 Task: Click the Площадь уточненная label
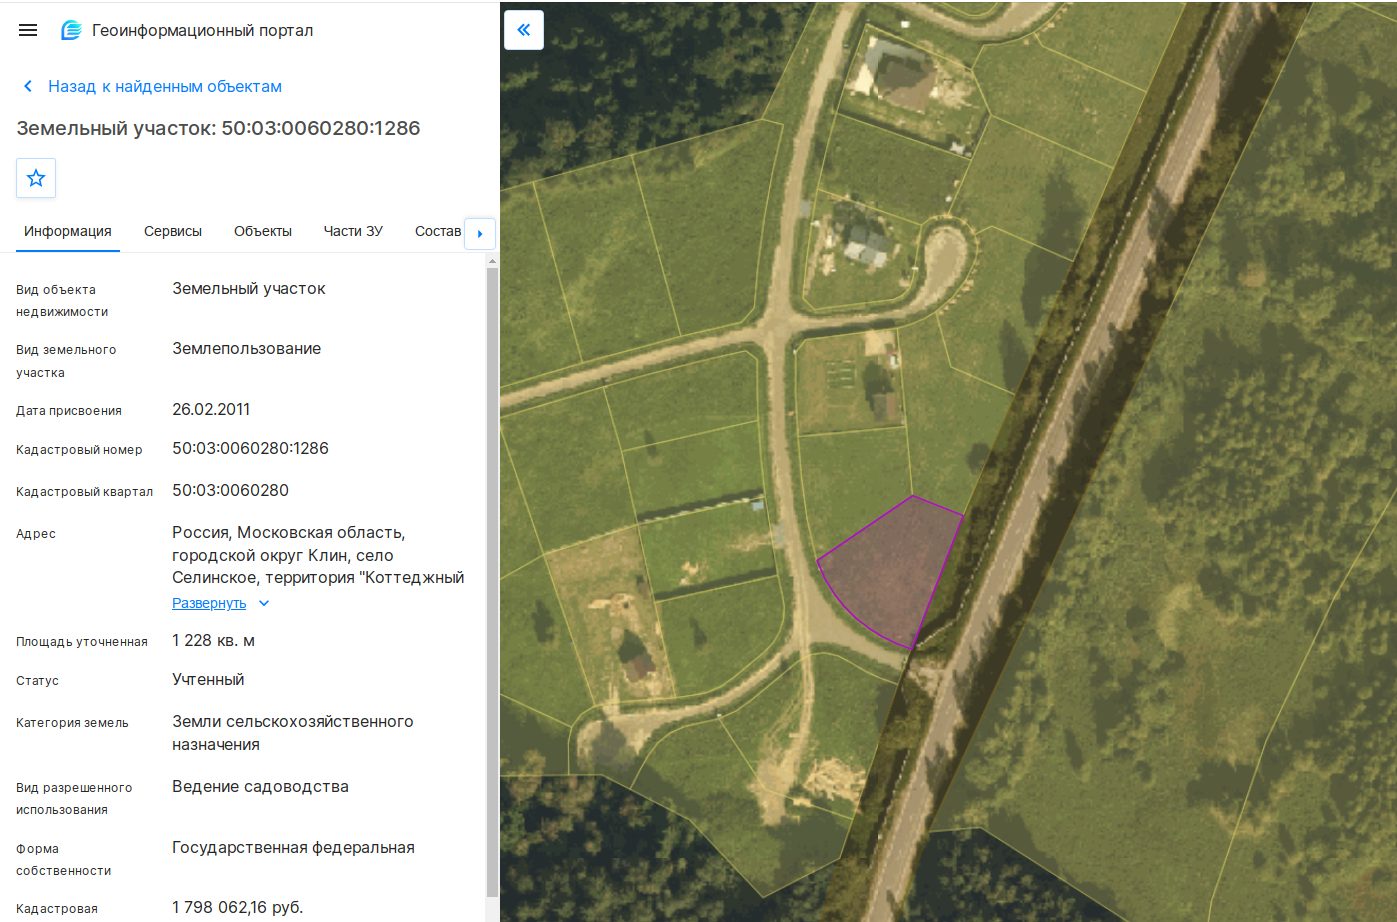tap(82, 642)
